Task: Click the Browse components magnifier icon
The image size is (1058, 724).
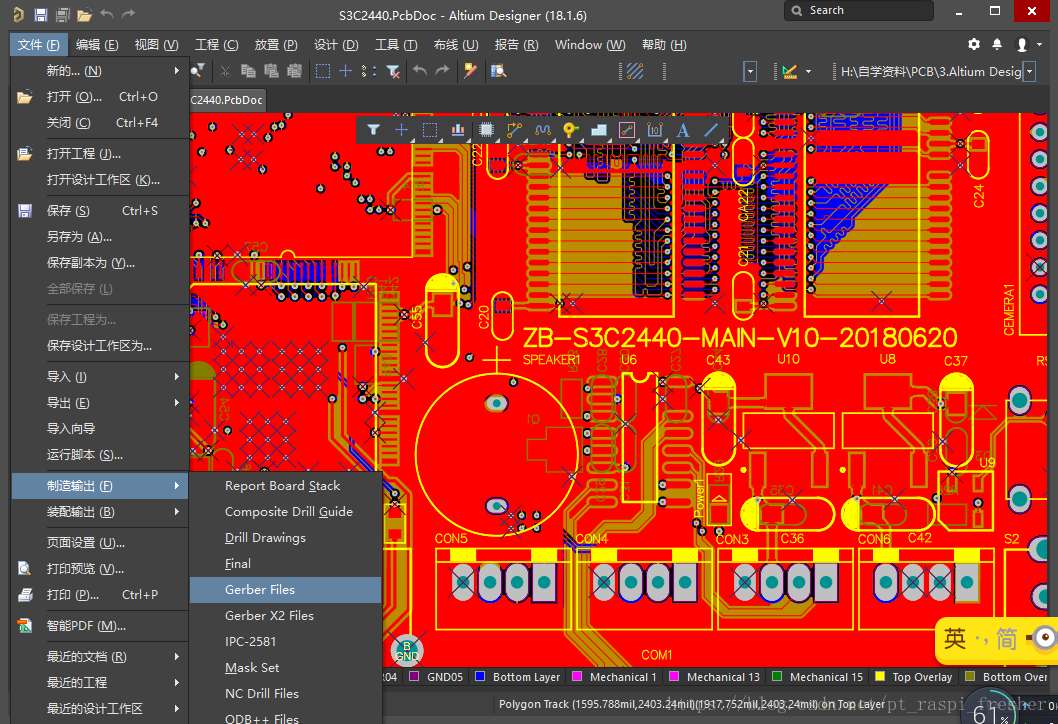Action: (x=499, y=71)
